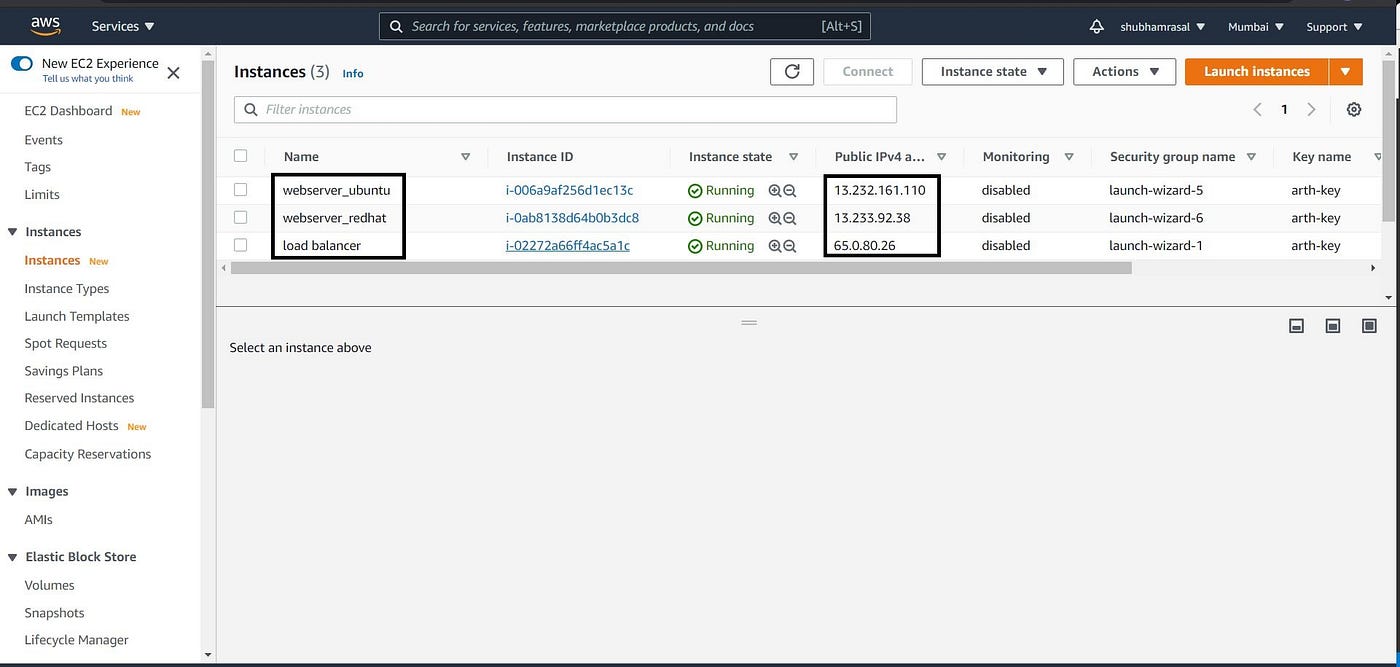The width and height of the screenshot is (1400, 667).
Task: Click the Connect button
Action: coord(868,71)
